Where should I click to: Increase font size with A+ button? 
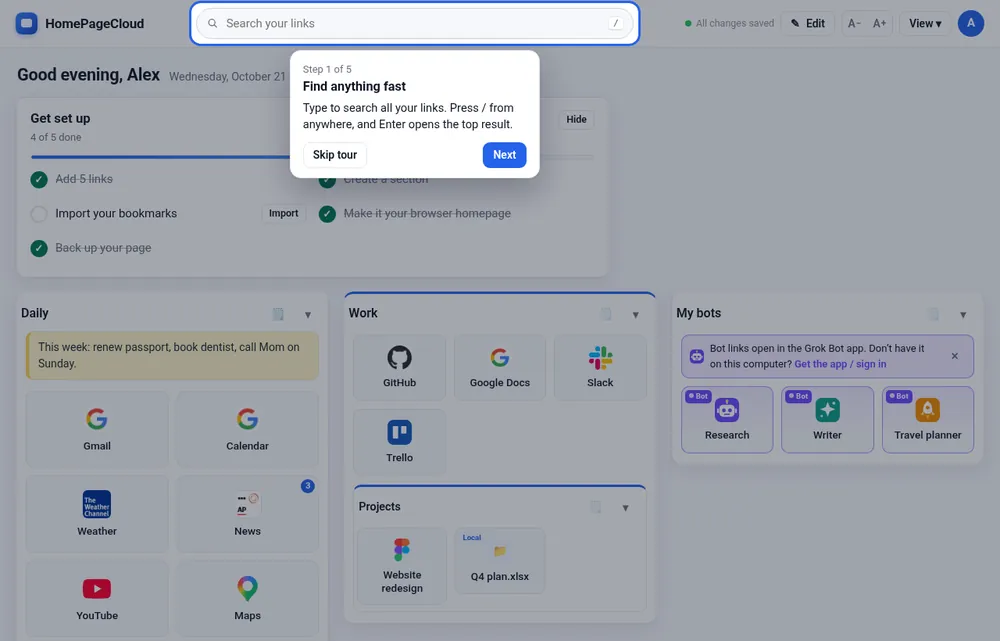(879, 24)
